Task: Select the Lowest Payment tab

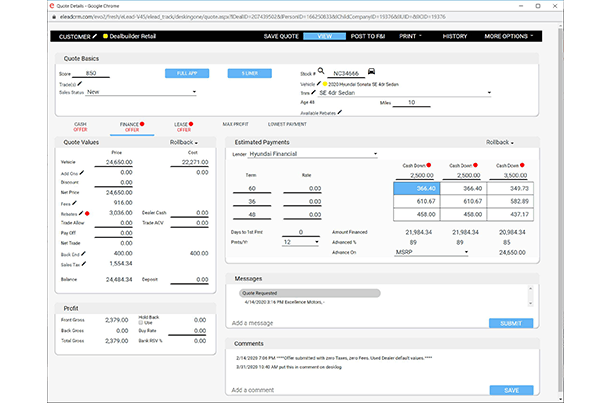Action: pyautogui.click(x=287, y=124)
